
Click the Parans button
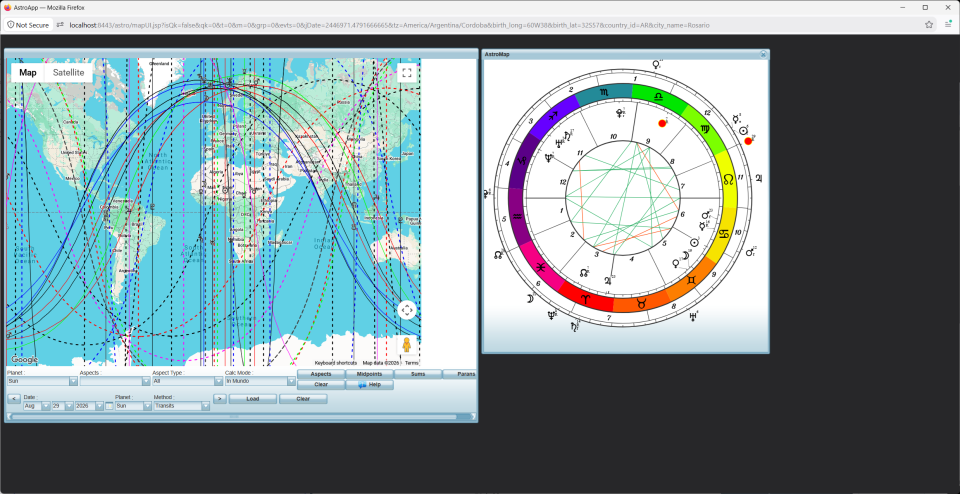[460, 374]
